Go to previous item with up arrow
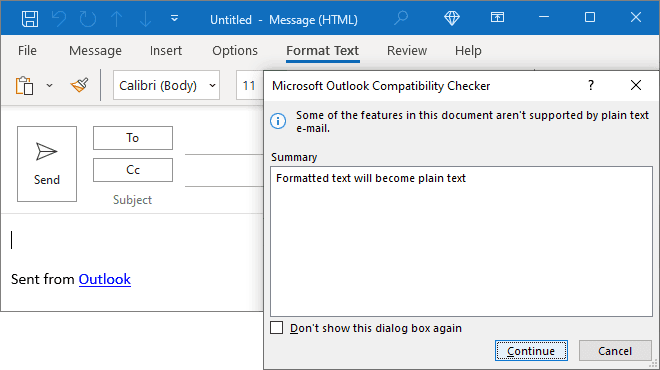Viewport: 660px width, 370px height. pos(117,19)
